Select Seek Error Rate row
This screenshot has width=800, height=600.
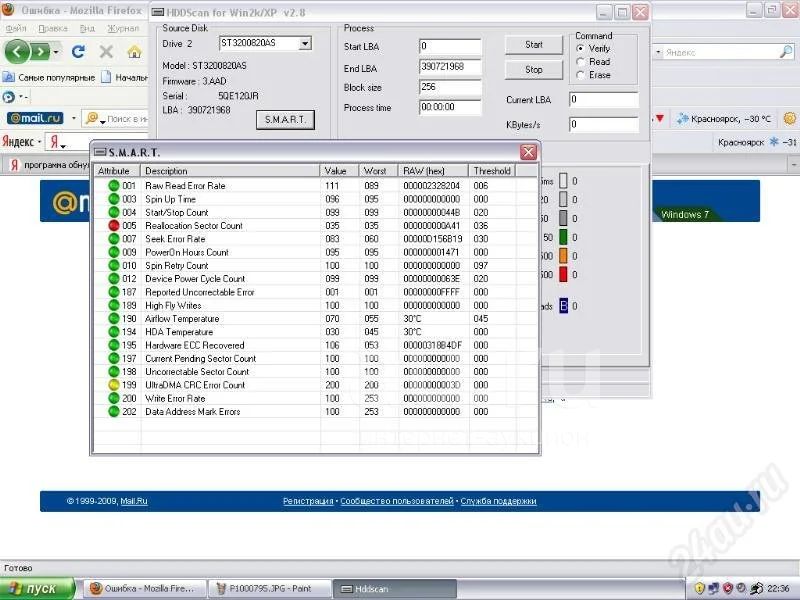coord(315,239)
